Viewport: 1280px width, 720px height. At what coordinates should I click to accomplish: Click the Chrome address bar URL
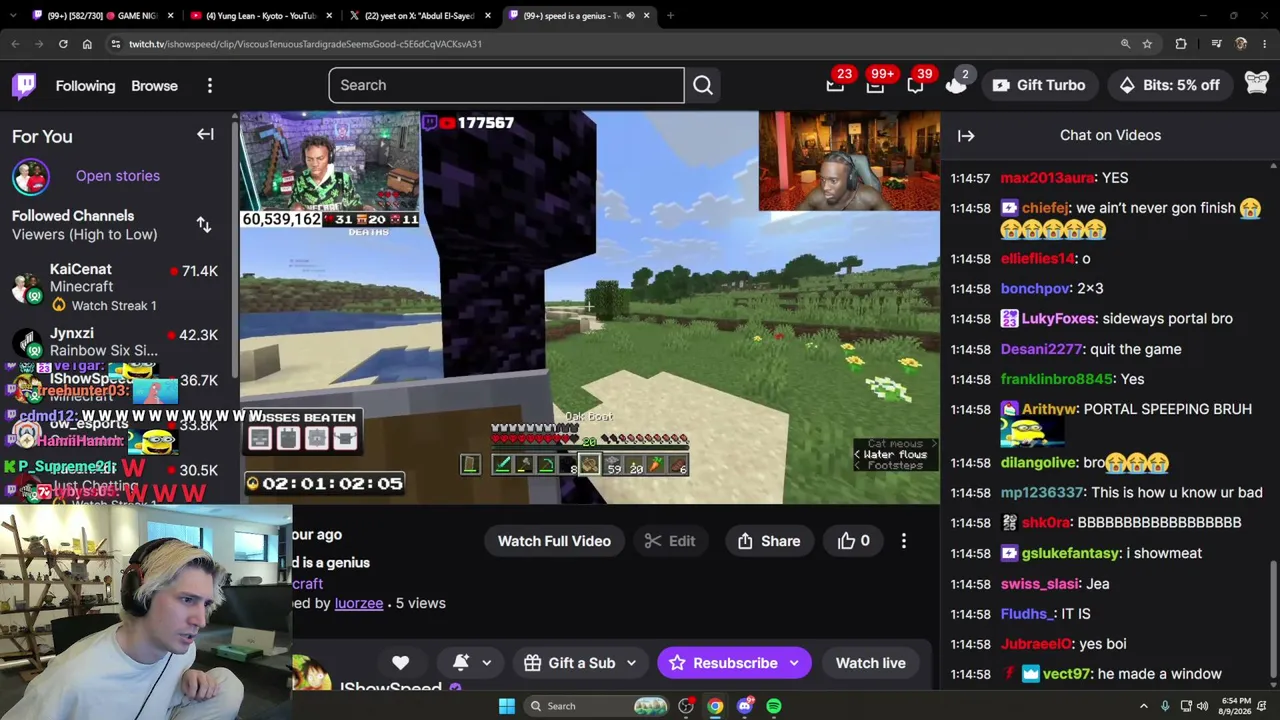(305, 44)
